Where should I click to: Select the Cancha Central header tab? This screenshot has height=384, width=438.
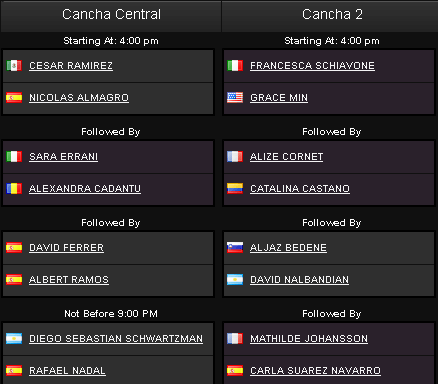click(x=111, y=16)
